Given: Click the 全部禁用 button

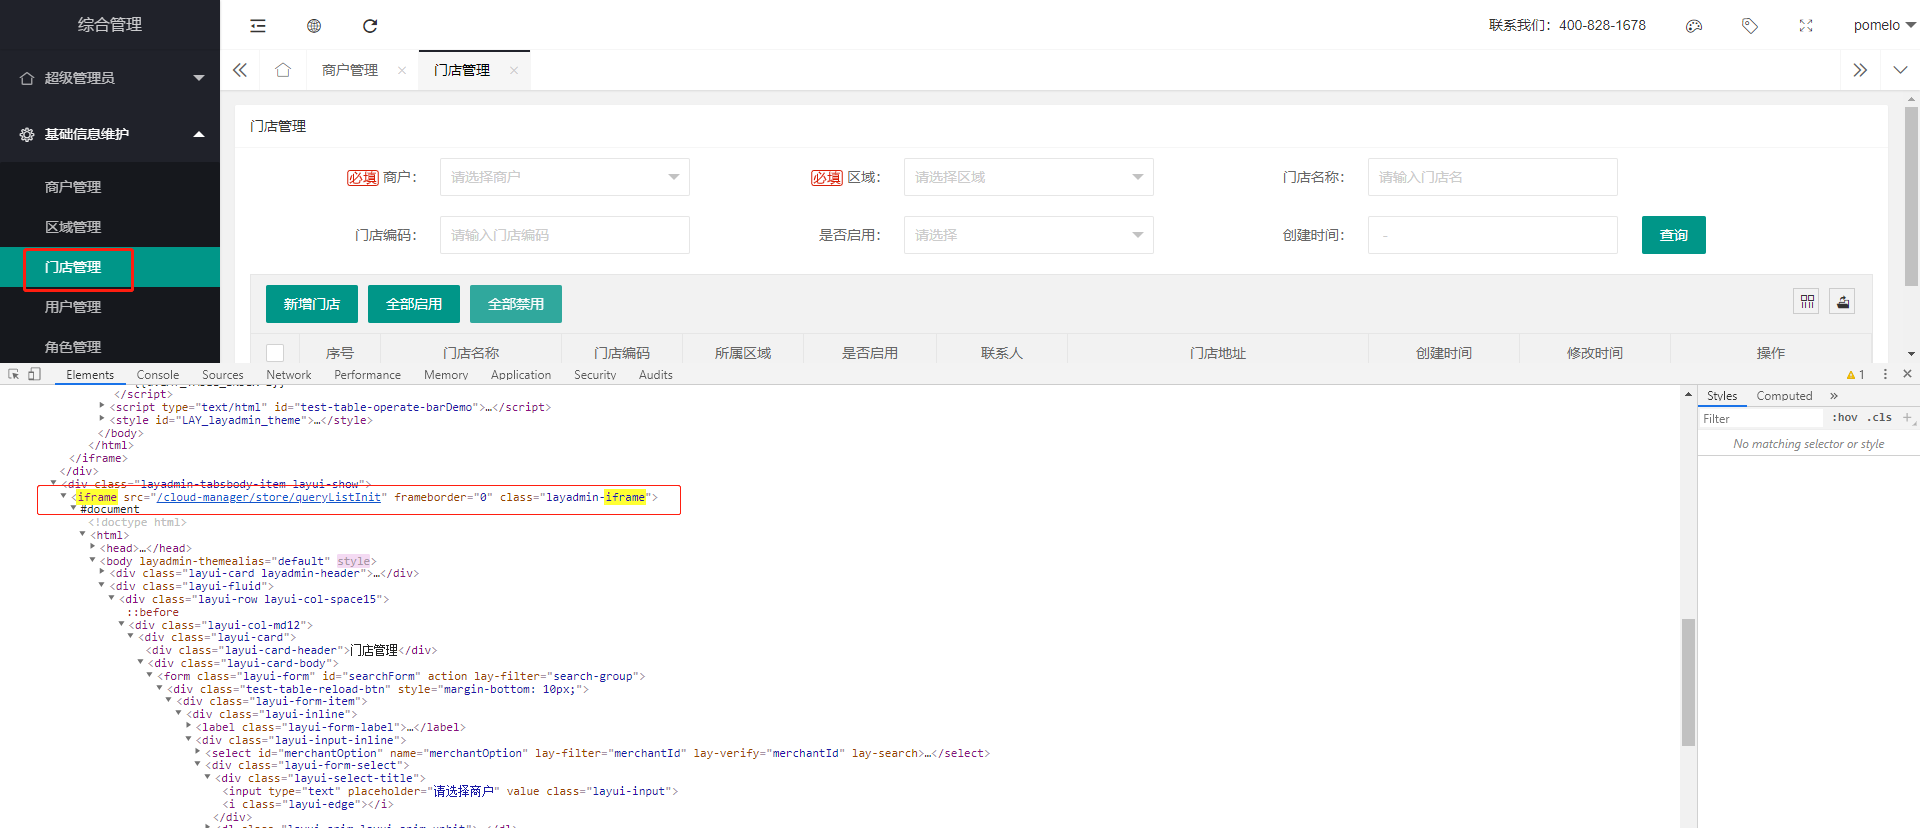Looking at the screenshot, I should pos(516,304).
